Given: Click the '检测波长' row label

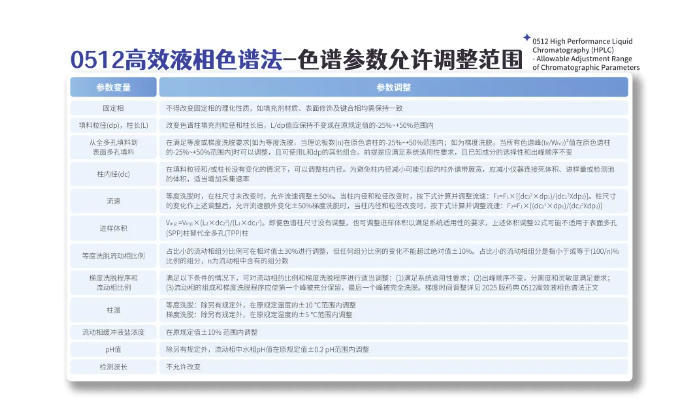Looking at the screenshot, I should [113, 367].
